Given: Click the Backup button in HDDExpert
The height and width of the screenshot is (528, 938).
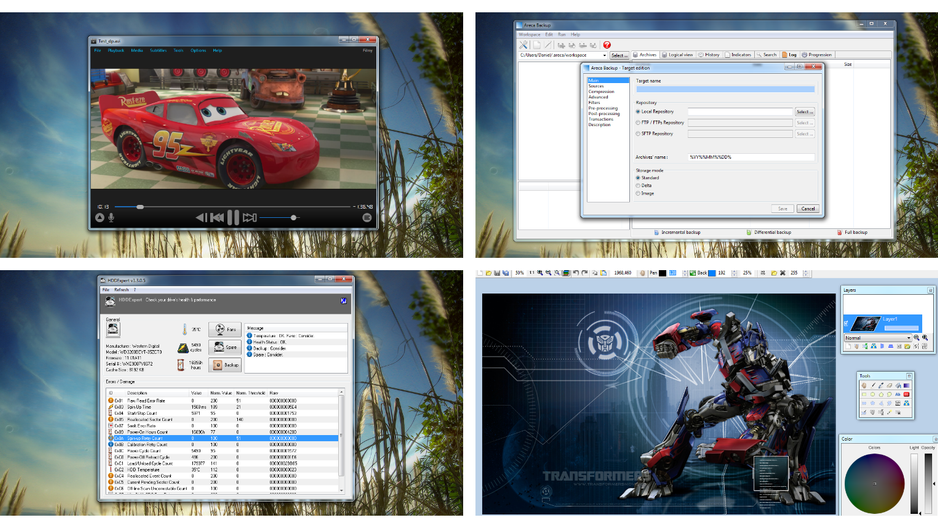Looking at the screenshot, I should [225, 365].
